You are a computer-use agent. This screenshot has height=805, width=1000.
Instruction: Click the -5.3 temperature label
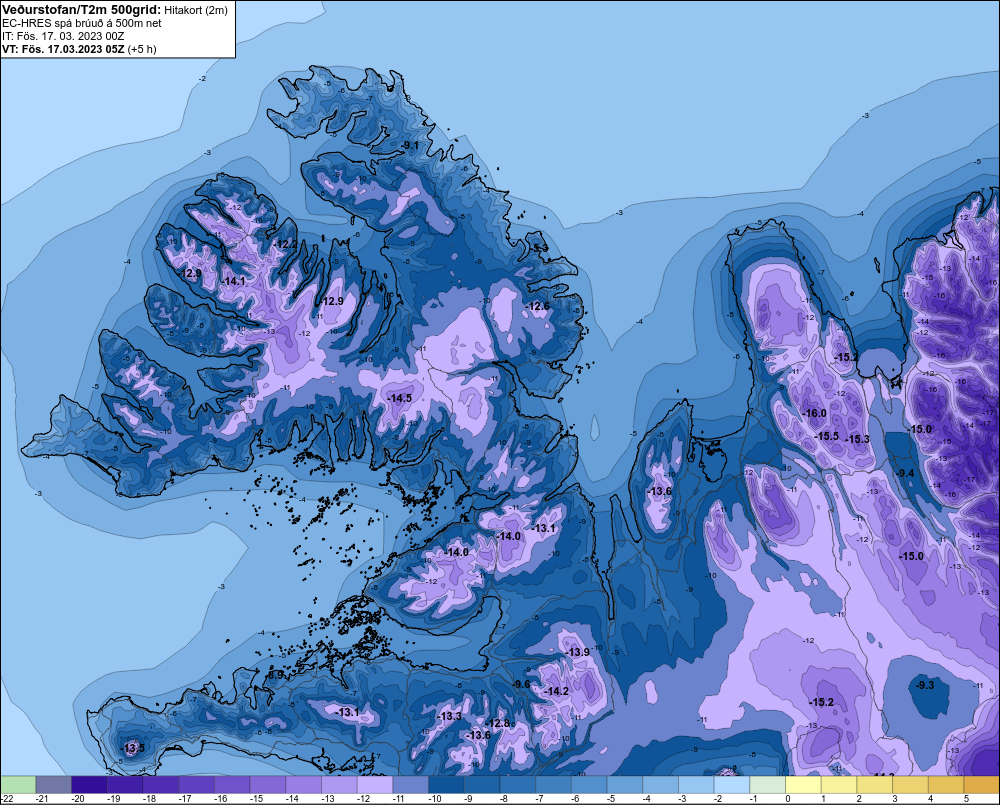540,247
